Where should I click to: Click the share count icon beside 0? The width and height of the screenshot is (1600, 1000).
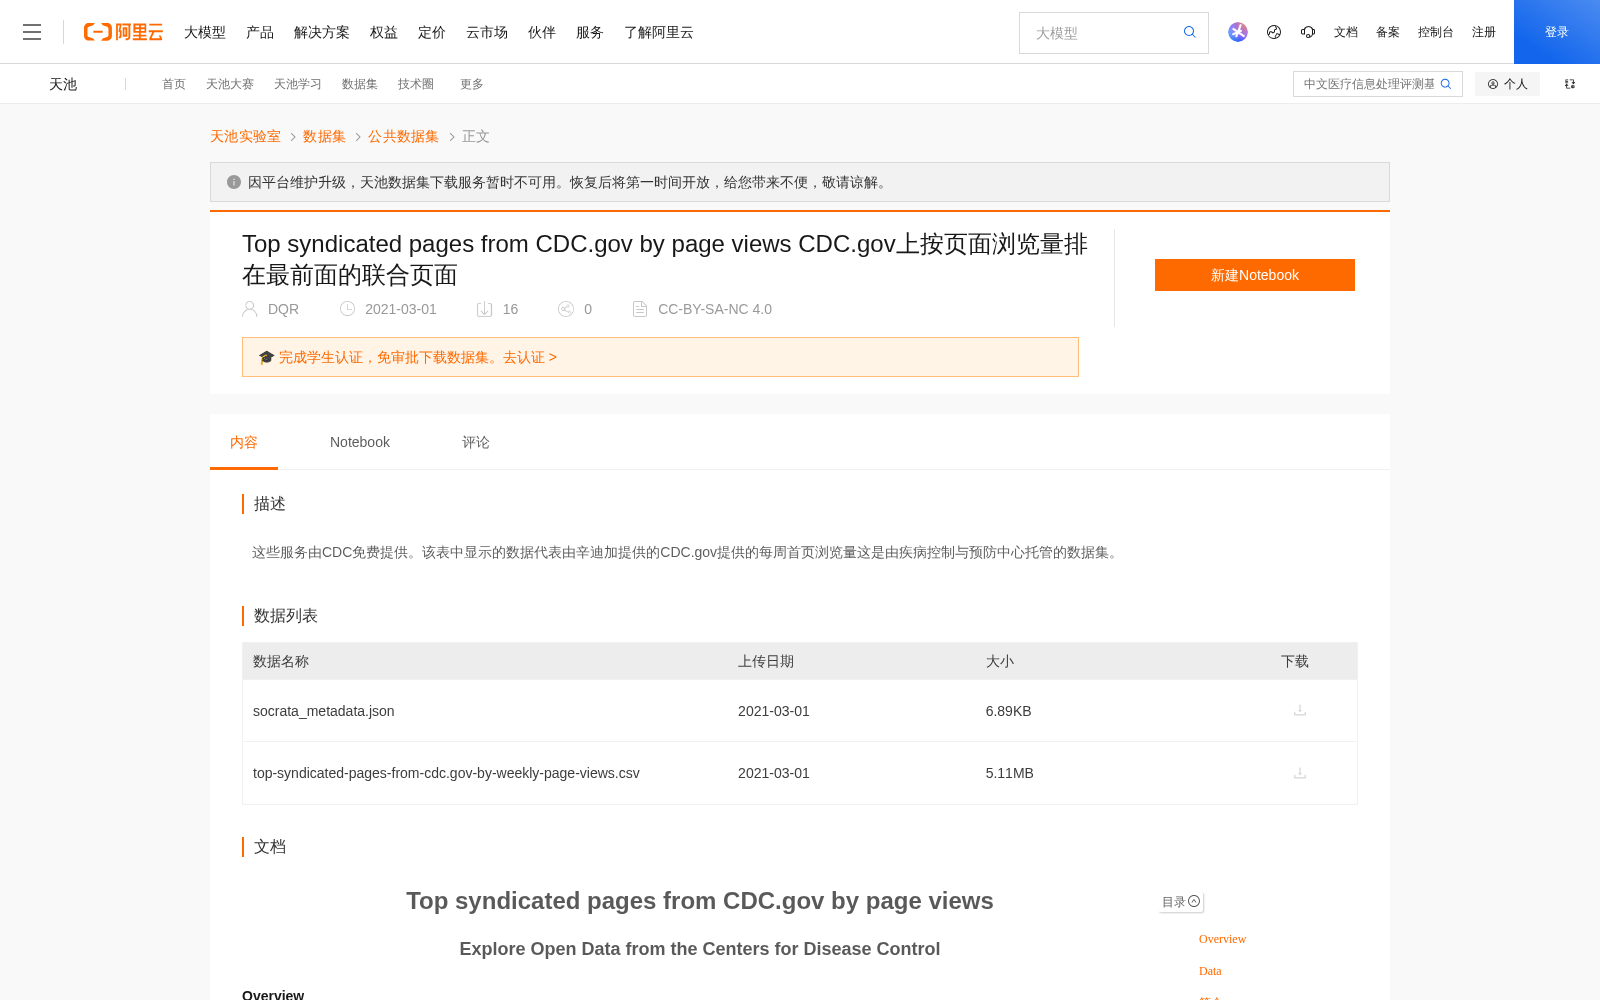[566, 309]
